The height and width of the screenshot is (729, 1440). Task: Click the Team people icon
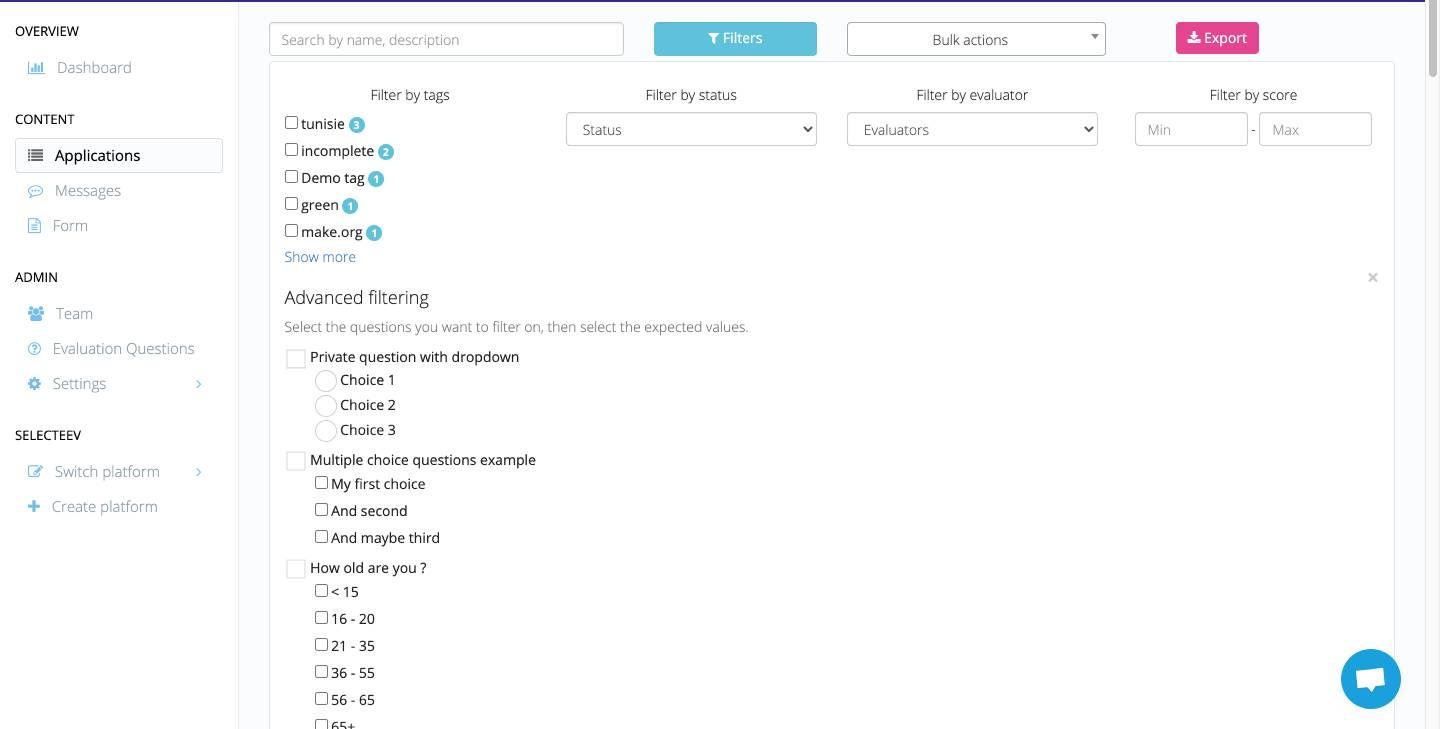36,314
